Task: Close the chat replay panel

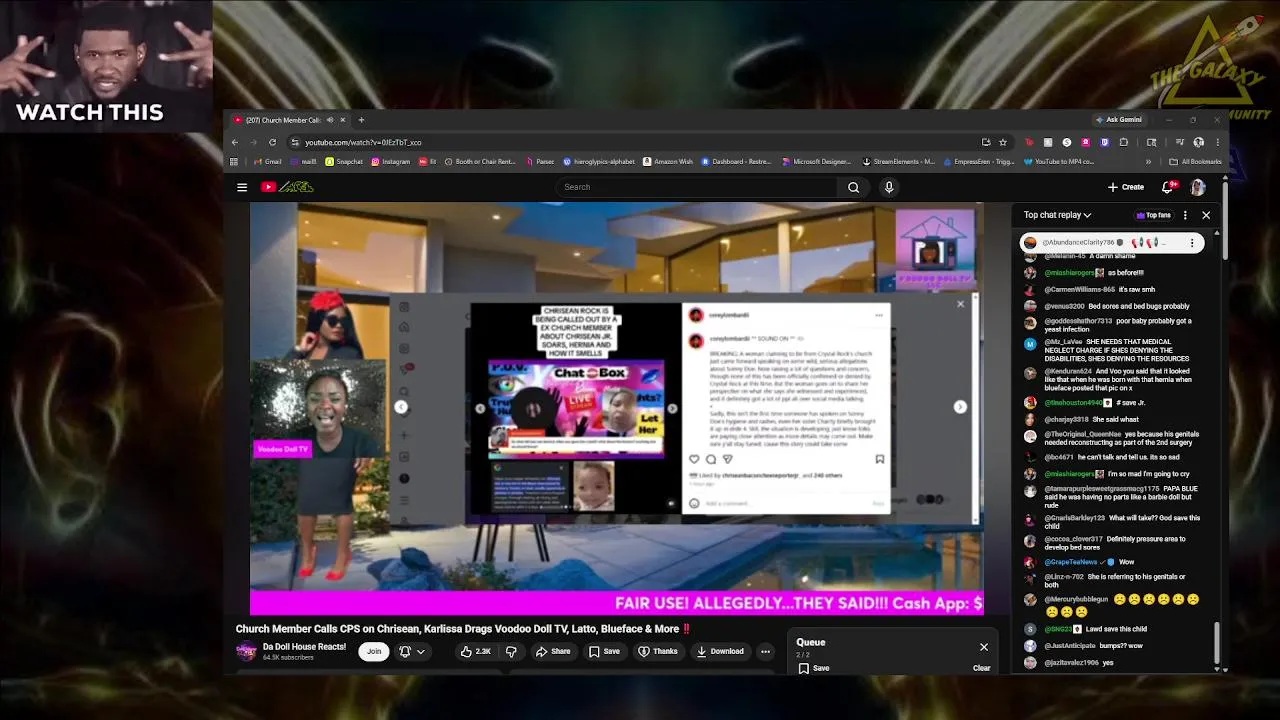Action: (x=1206, y=215)
